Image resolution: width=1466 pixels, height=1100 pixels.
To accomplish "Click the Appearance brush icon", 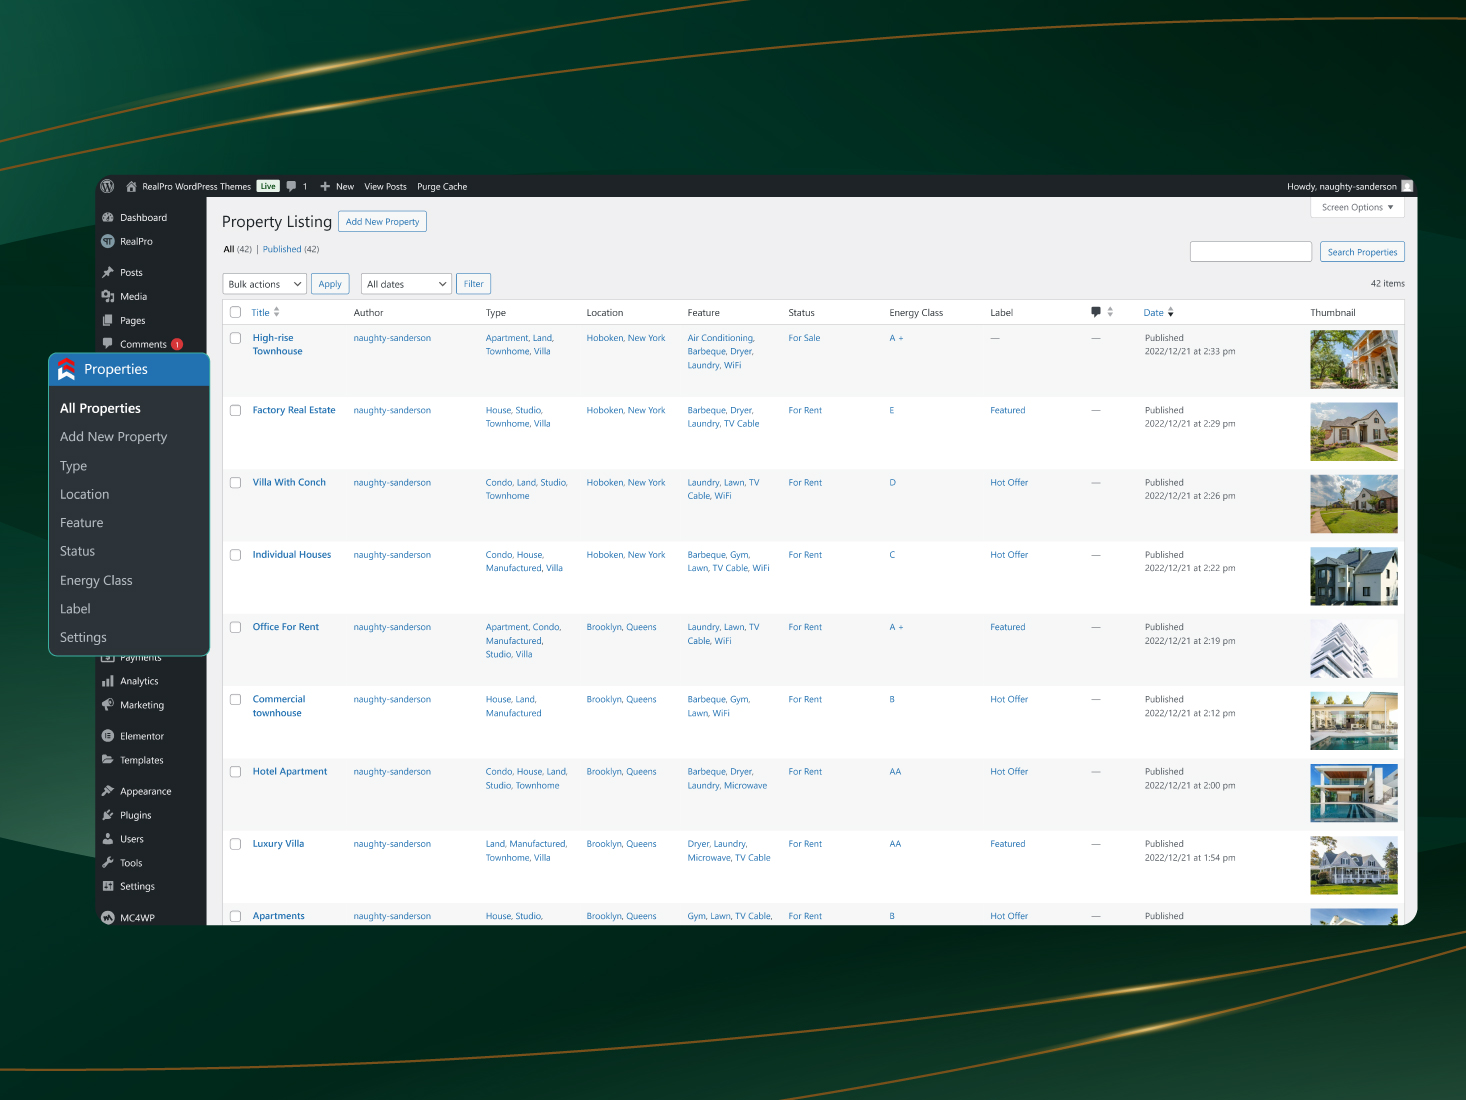I will (108, 791).
